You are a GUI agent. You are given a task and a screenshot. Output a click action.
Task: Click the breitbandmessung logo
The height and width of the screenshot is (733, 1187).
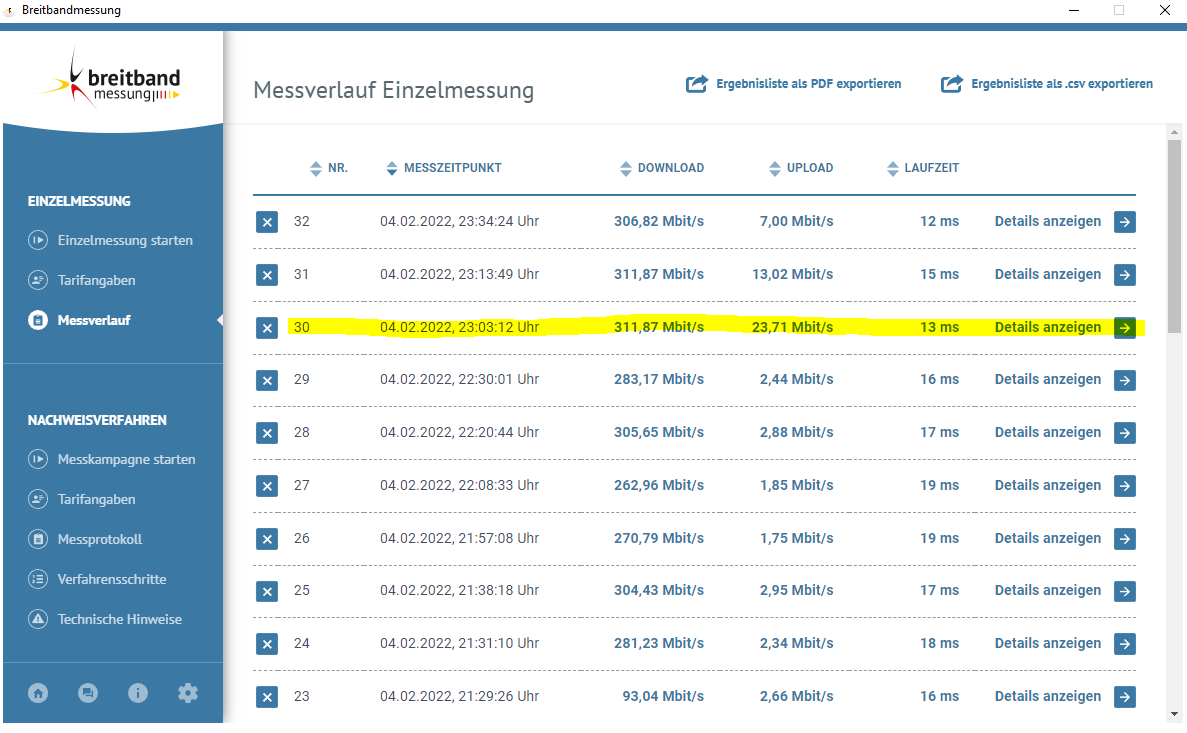(x=111, y=80)
